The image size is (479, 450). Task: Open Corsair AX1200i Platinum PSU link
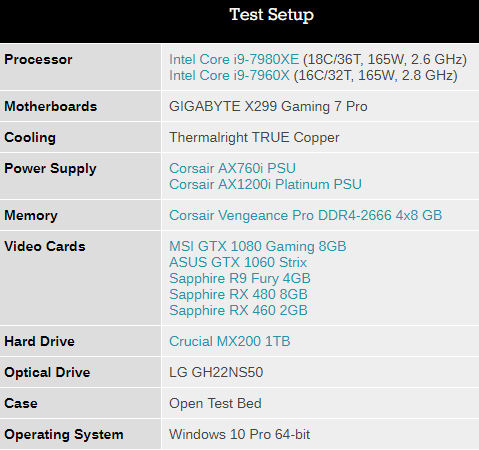[x=265, y=184]
